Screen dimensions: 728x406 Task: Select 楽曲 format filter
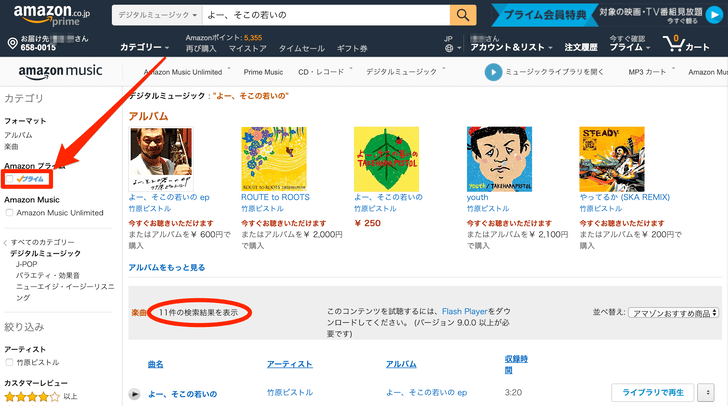11,147
